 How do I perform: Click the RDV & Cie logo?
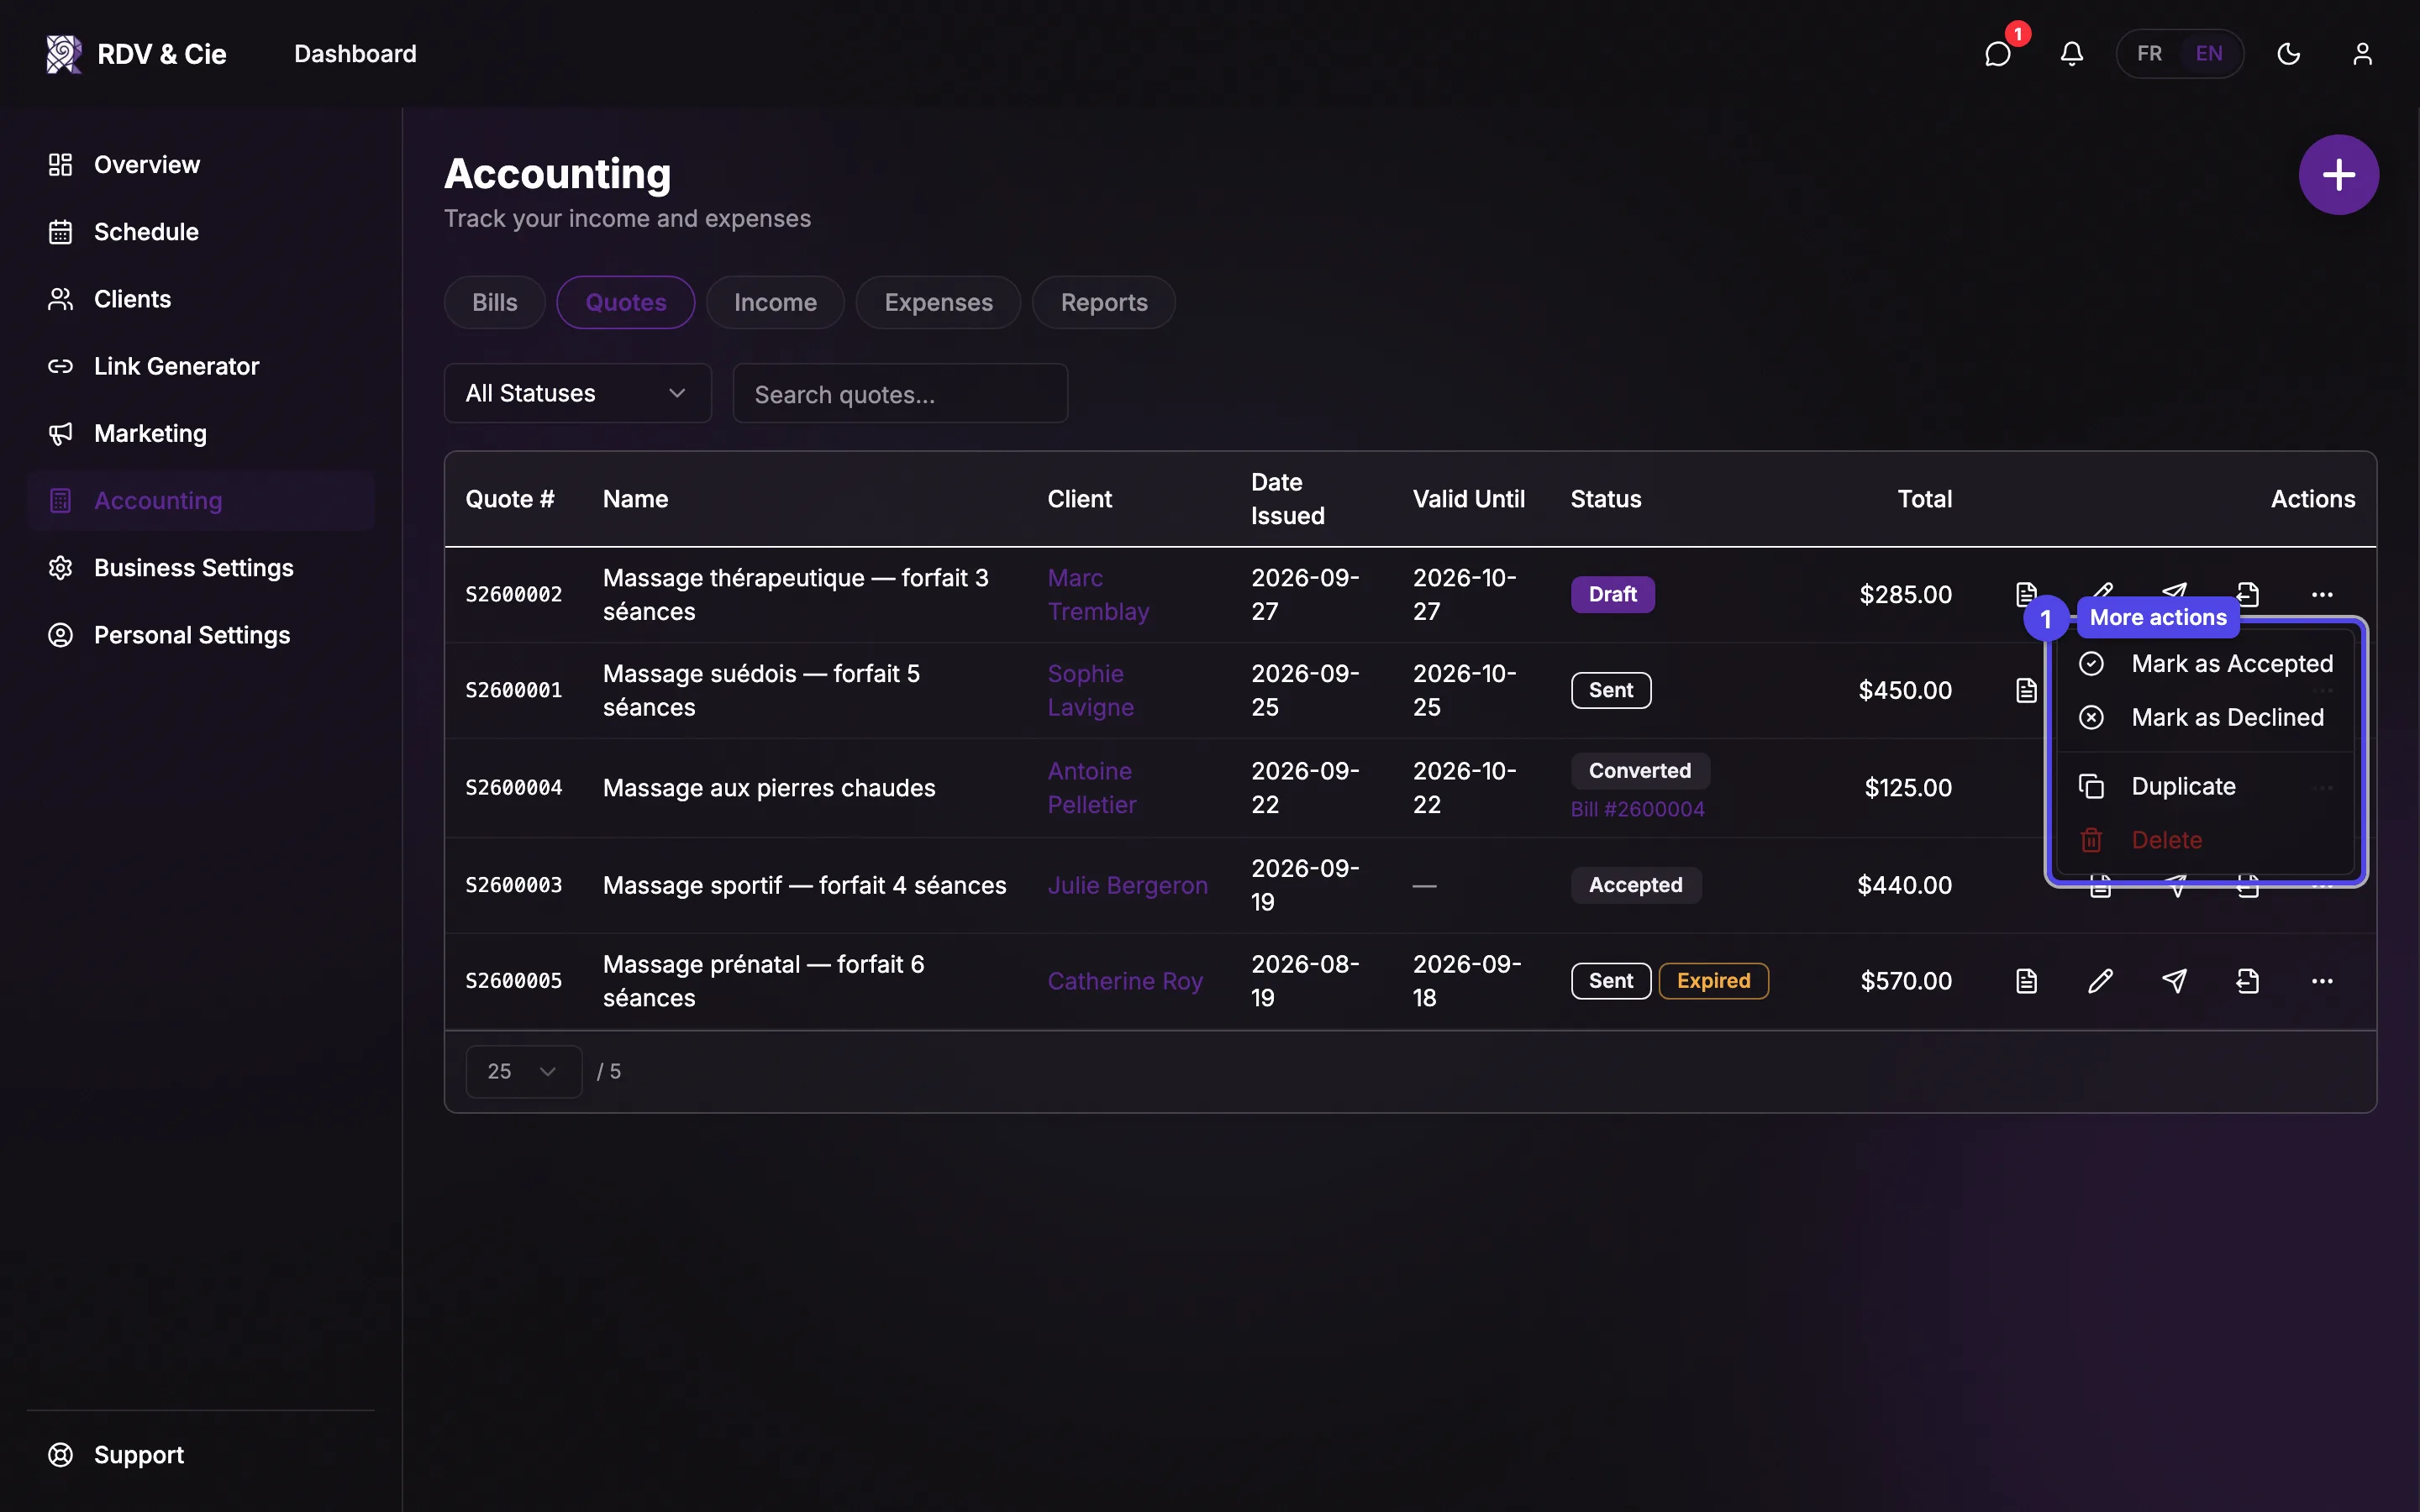pos(136,53)
